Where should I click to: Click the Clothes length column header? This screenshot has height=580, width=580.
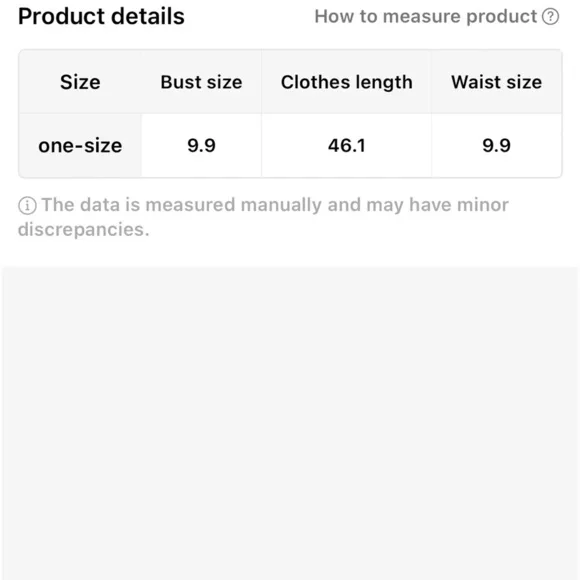click(x=347, y=82)
